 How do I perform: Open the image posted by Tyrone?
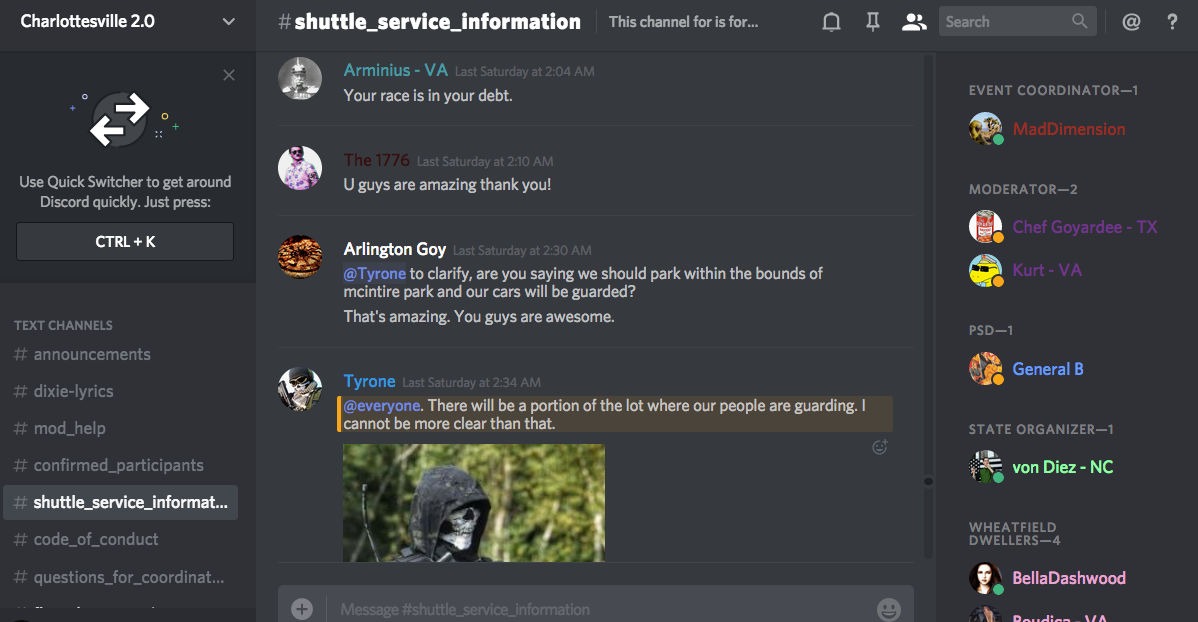tap(474, 502)
